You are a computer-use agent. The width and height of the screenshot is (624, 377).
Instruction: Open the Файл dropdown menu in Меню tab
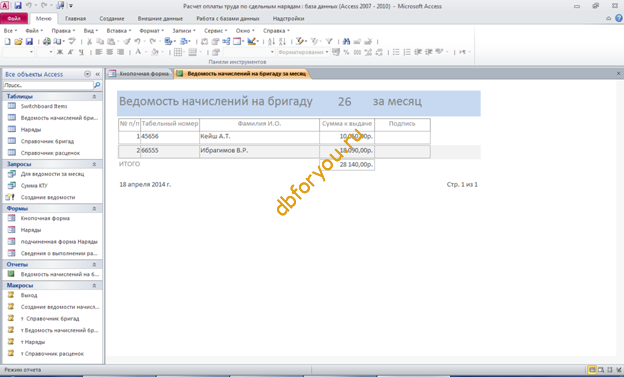point(34,31)
